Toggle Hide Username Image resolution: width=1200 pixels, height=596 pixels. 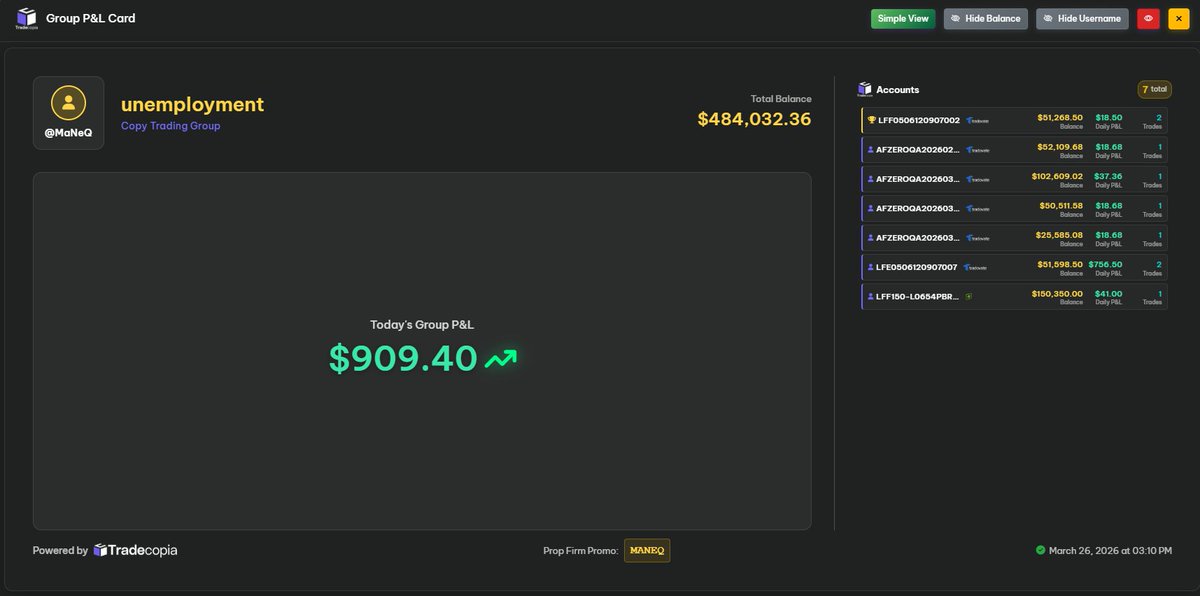coord(1082,18)
